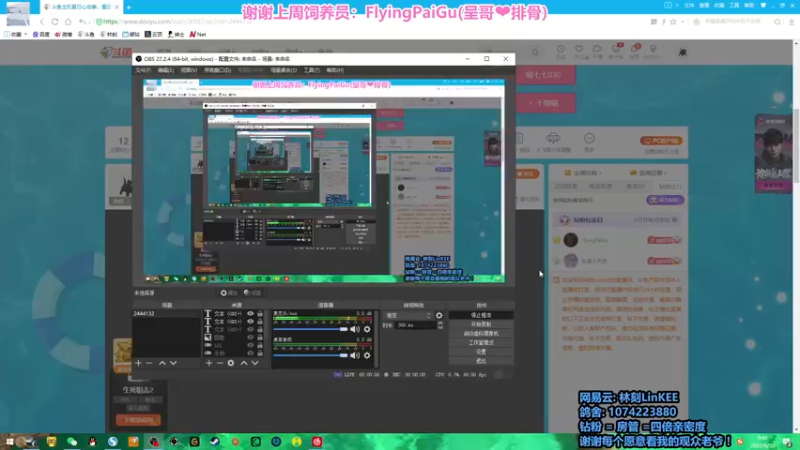This screenshot has width=800, height=450.
Task: Open OBS Docks menu
Action: point(217,70)
